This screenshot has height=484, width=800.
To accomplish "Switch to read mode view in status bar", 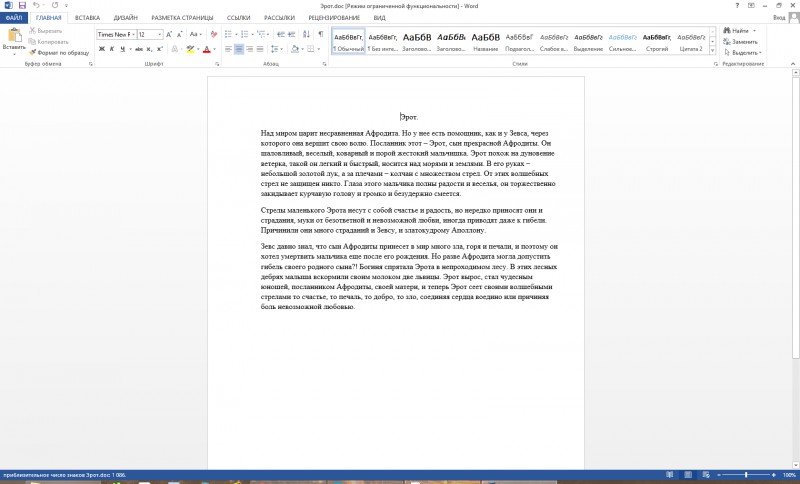I will coord(670,475).
